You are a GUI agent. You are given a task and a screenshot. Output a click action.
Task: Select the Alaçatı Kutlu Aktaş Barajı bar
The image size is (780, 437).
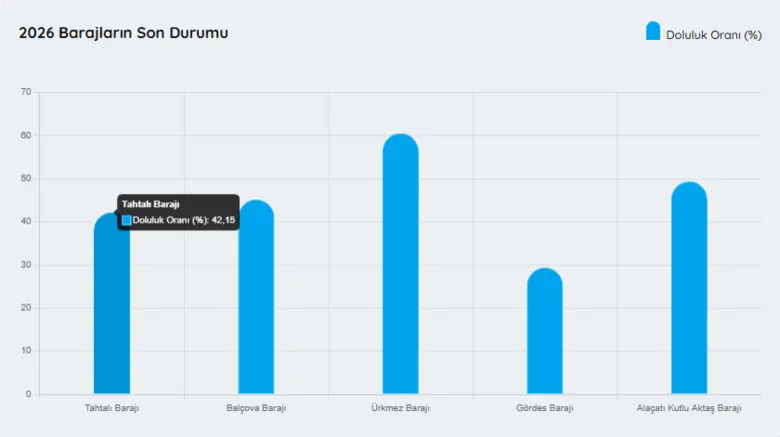(689, 288)
